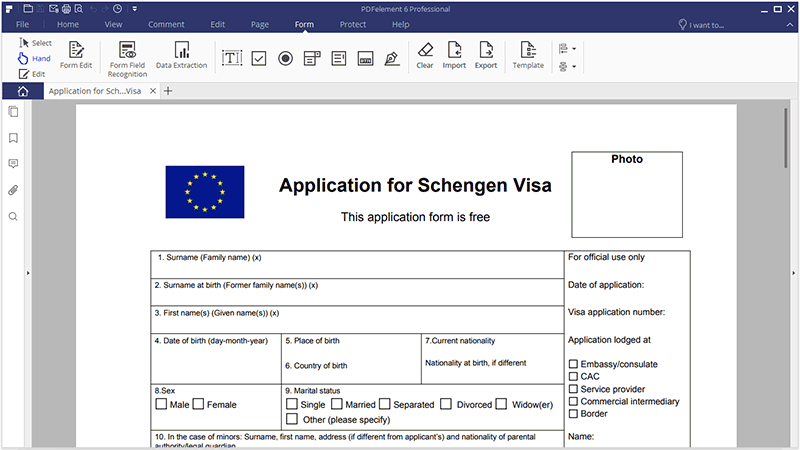
Task: Open the page thumbnails panel
Action: coord(13,112)
